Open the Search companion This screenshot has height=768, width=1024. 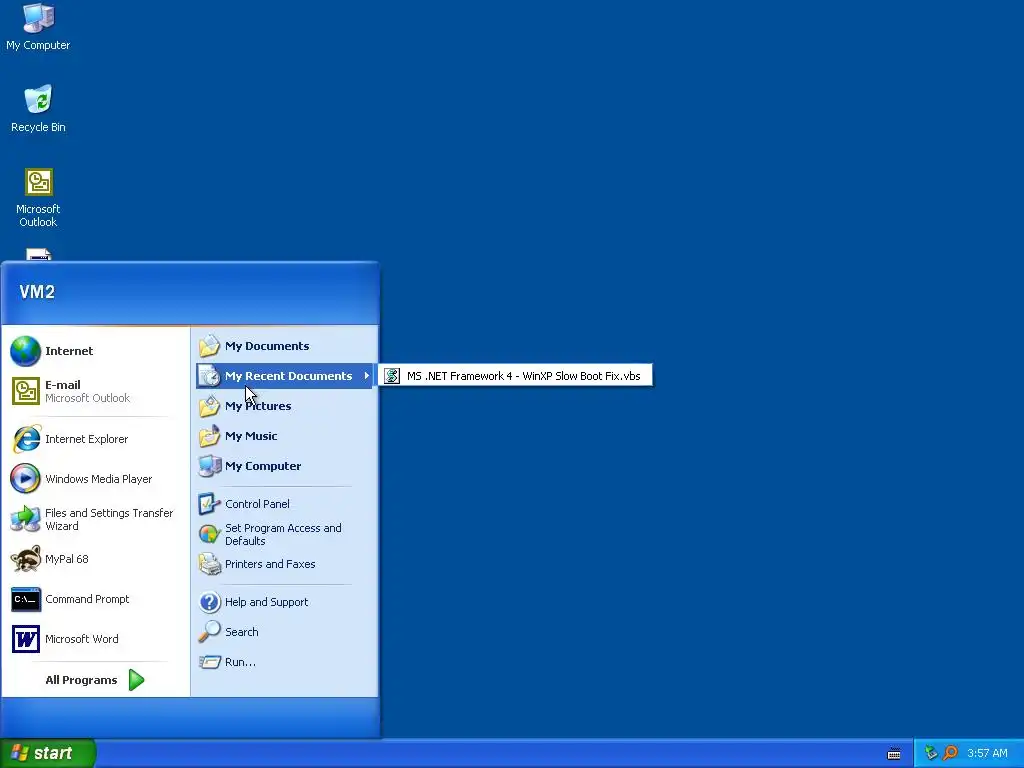click(x=284, y=632)
